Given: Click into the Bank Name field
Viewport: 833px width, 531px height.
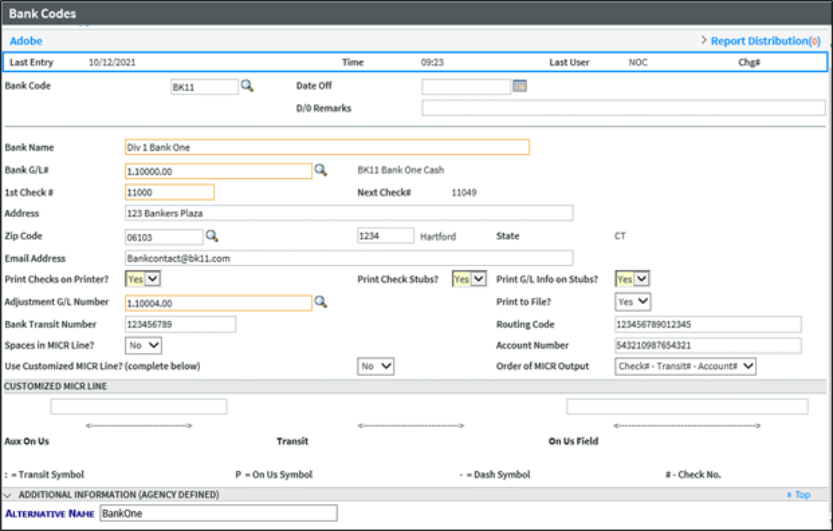Looking at the screenshot, I should pyautogui.click(x=327, y=148).
